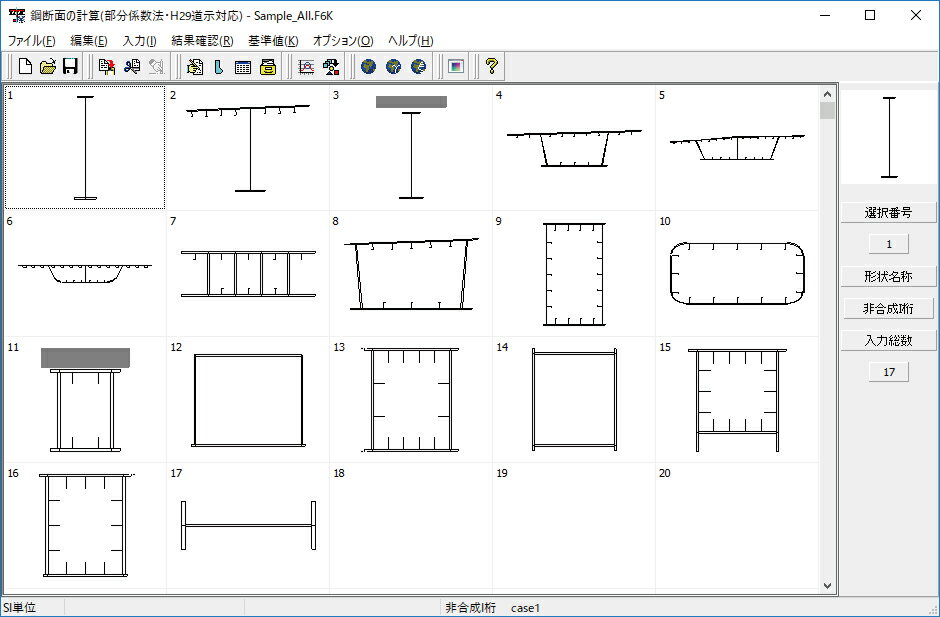Screen dimensions: 940x617
Task: Create a new file with the blank page icon
Action: [x=25, y=66]
